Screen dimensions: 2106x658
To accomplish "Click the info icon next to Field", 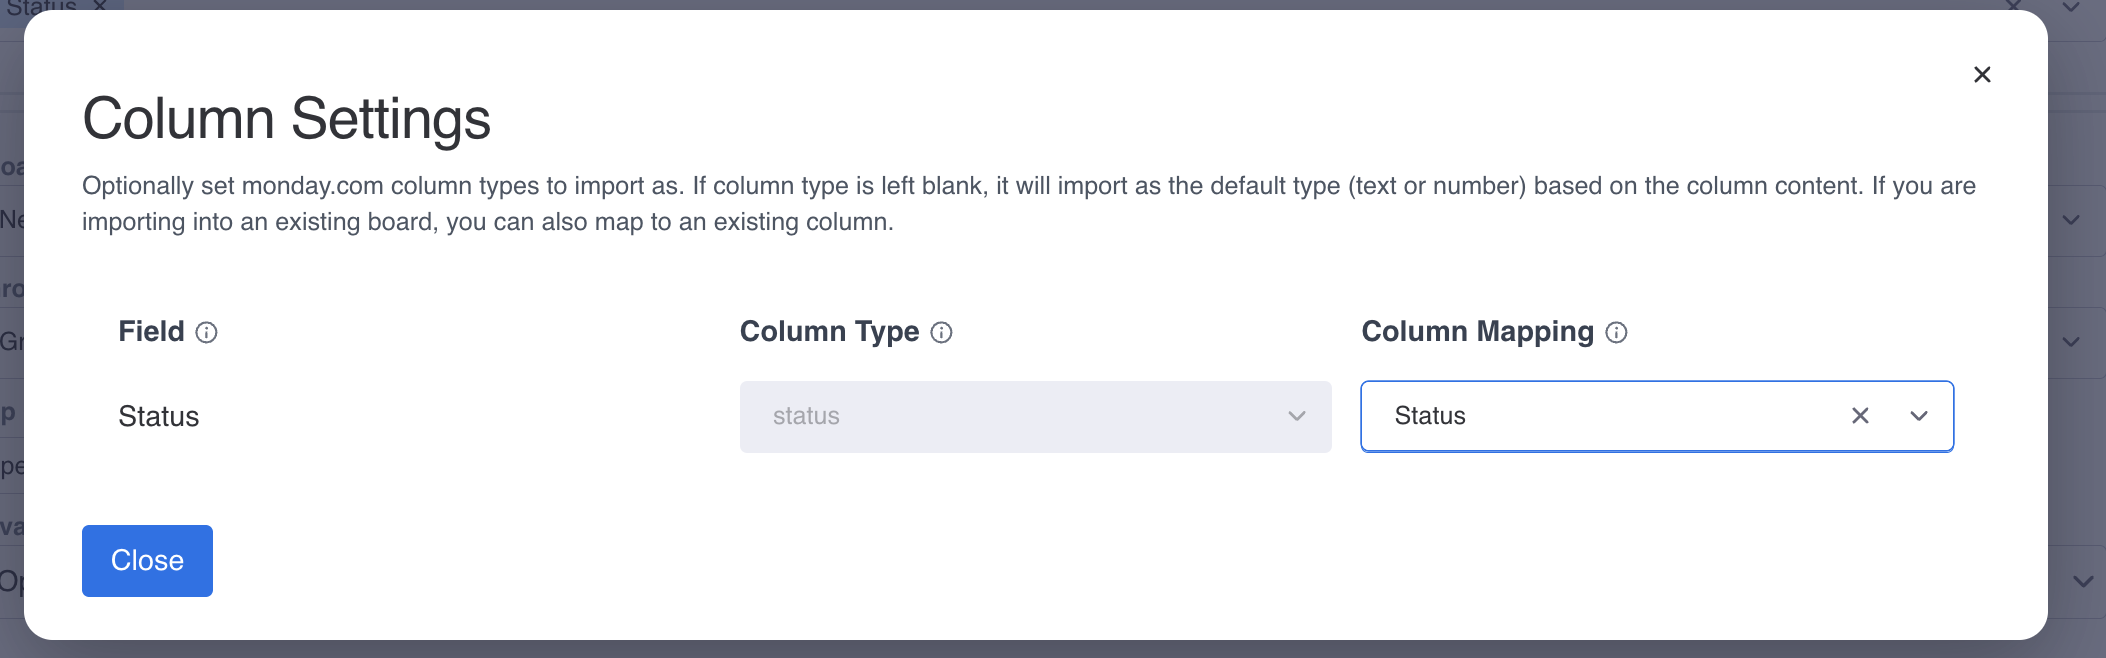I will coord(206,332).
